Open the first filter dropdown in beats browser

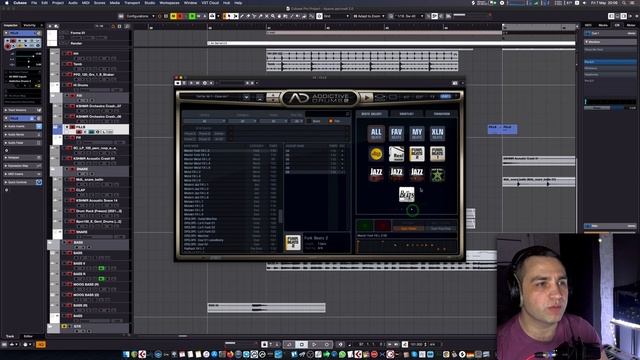pos(204,121)
